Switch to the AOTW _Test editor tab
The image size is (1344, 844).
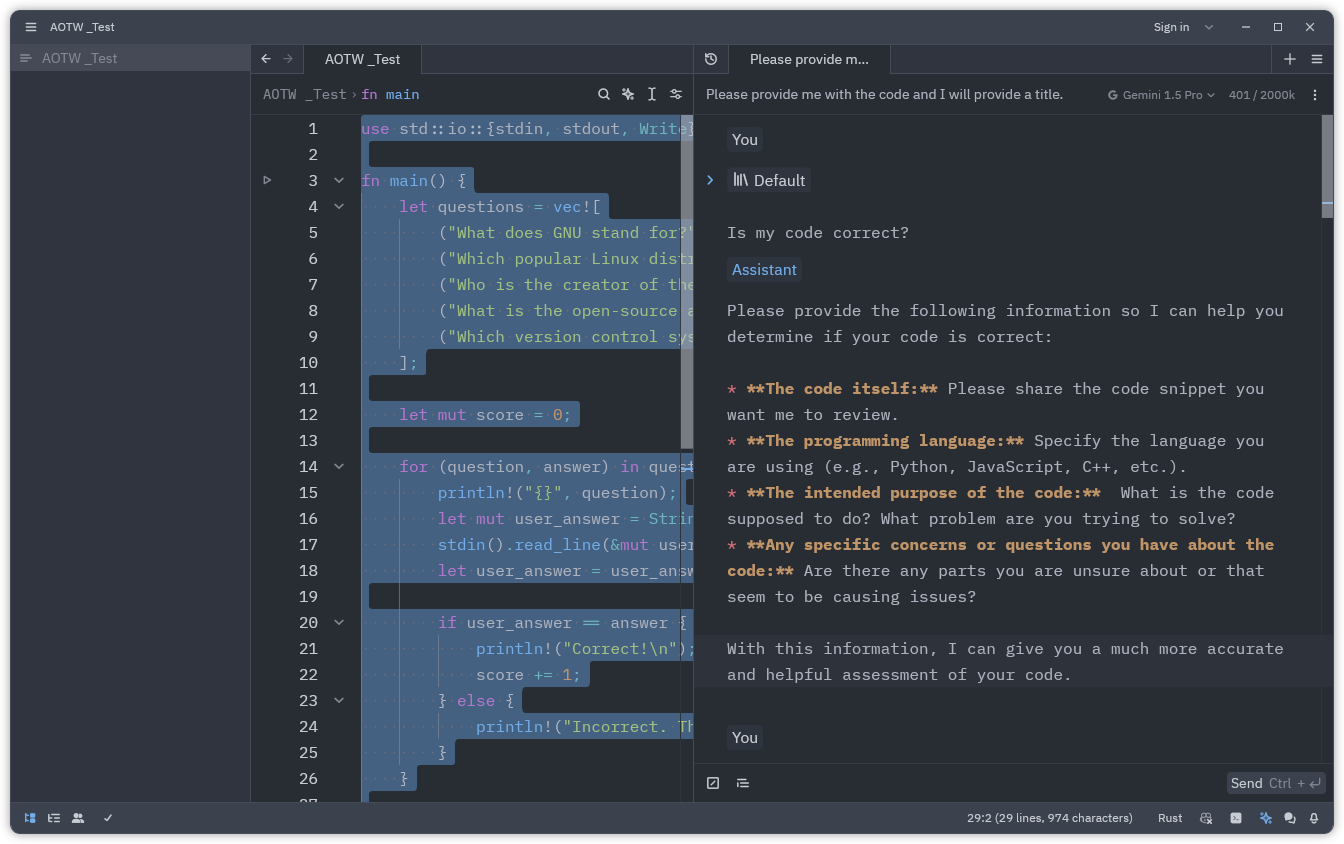(362, 59)
